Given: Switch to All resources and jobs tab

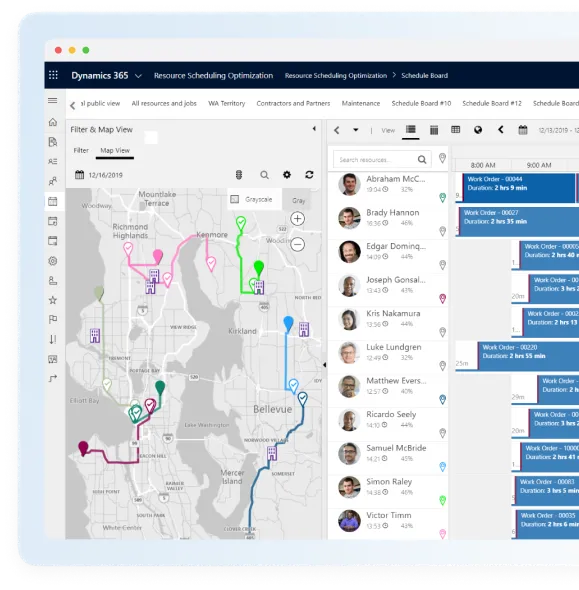Looking at the screenshot, I should [164, 103].
